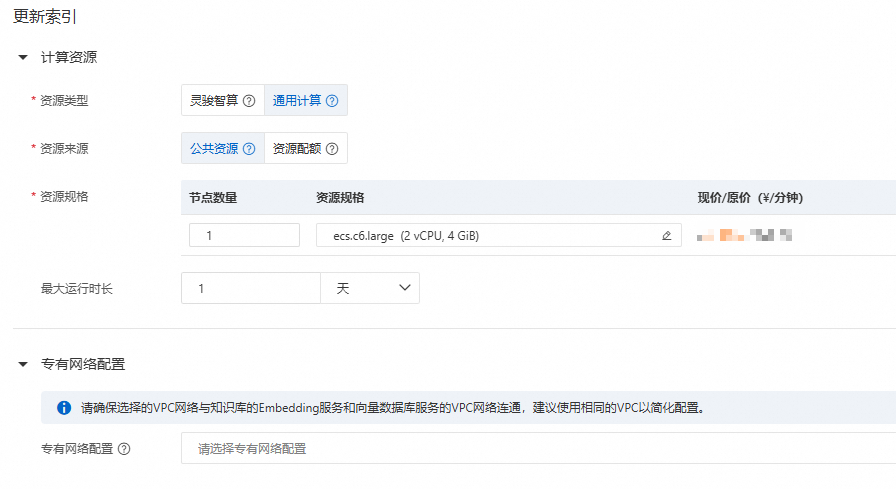Viewport: 896px width, 489px height.
Task: Select the 通用计算 resource type
Action: 306,101
